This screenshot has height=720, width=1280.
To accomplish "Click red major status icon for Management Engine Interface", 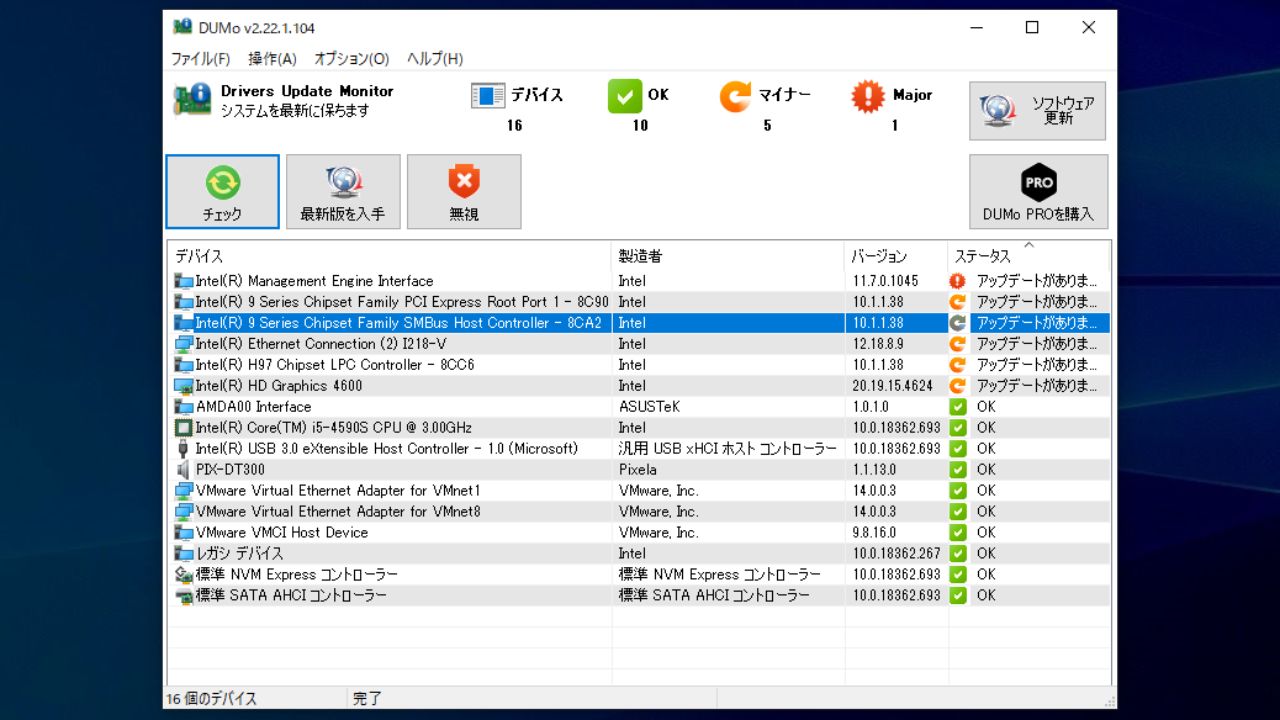I will click(x=958, y=281).
